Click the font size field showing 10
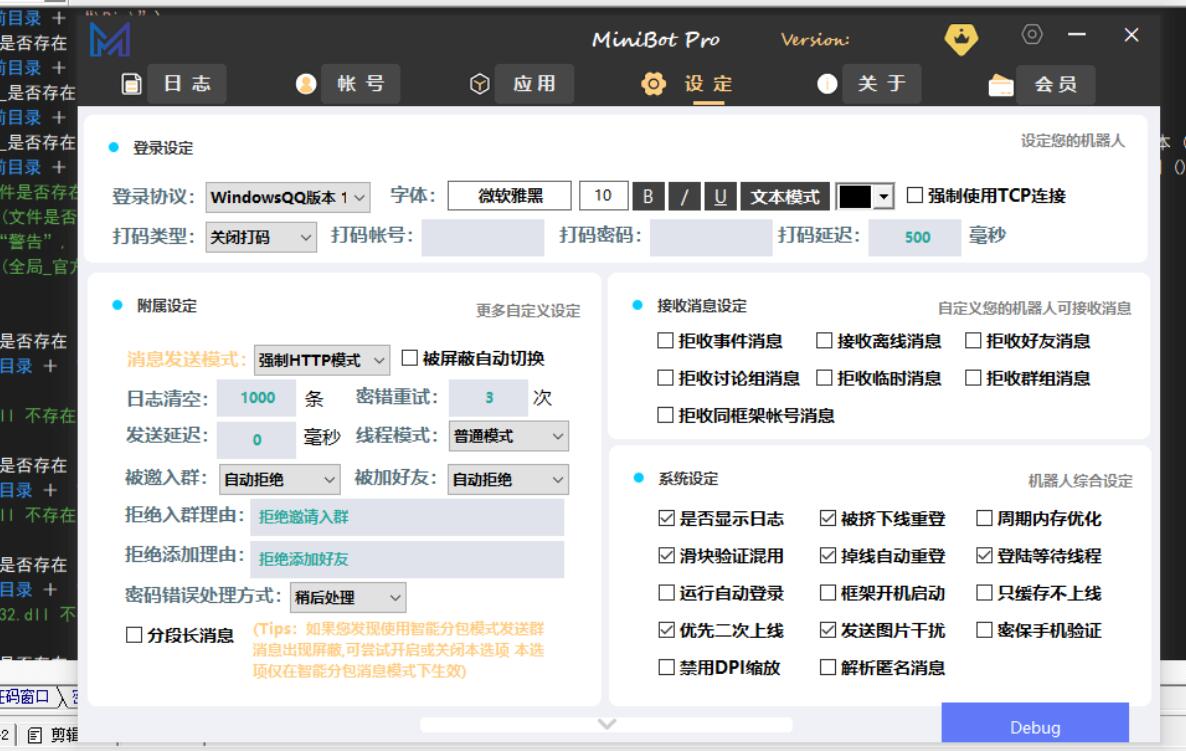Viewport: 1186px width, 751px height. [603, 196]
